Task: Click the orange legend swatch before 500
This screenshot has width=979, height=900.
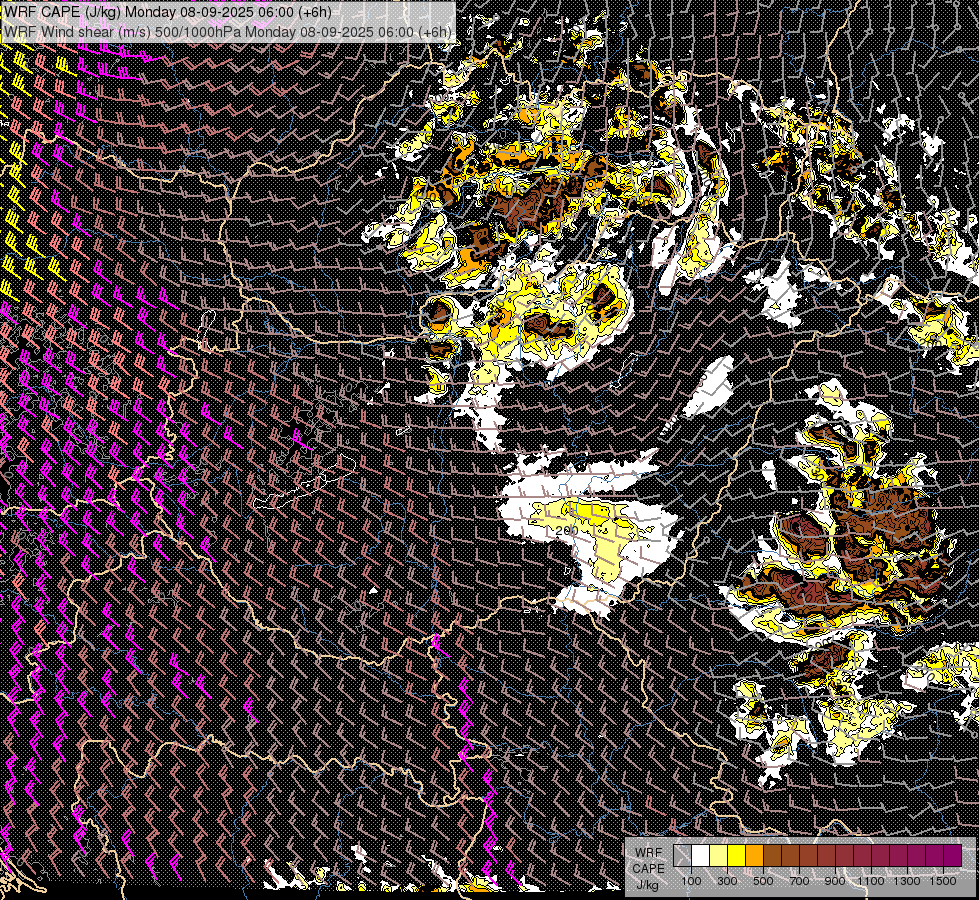Action: coord(754,856)
